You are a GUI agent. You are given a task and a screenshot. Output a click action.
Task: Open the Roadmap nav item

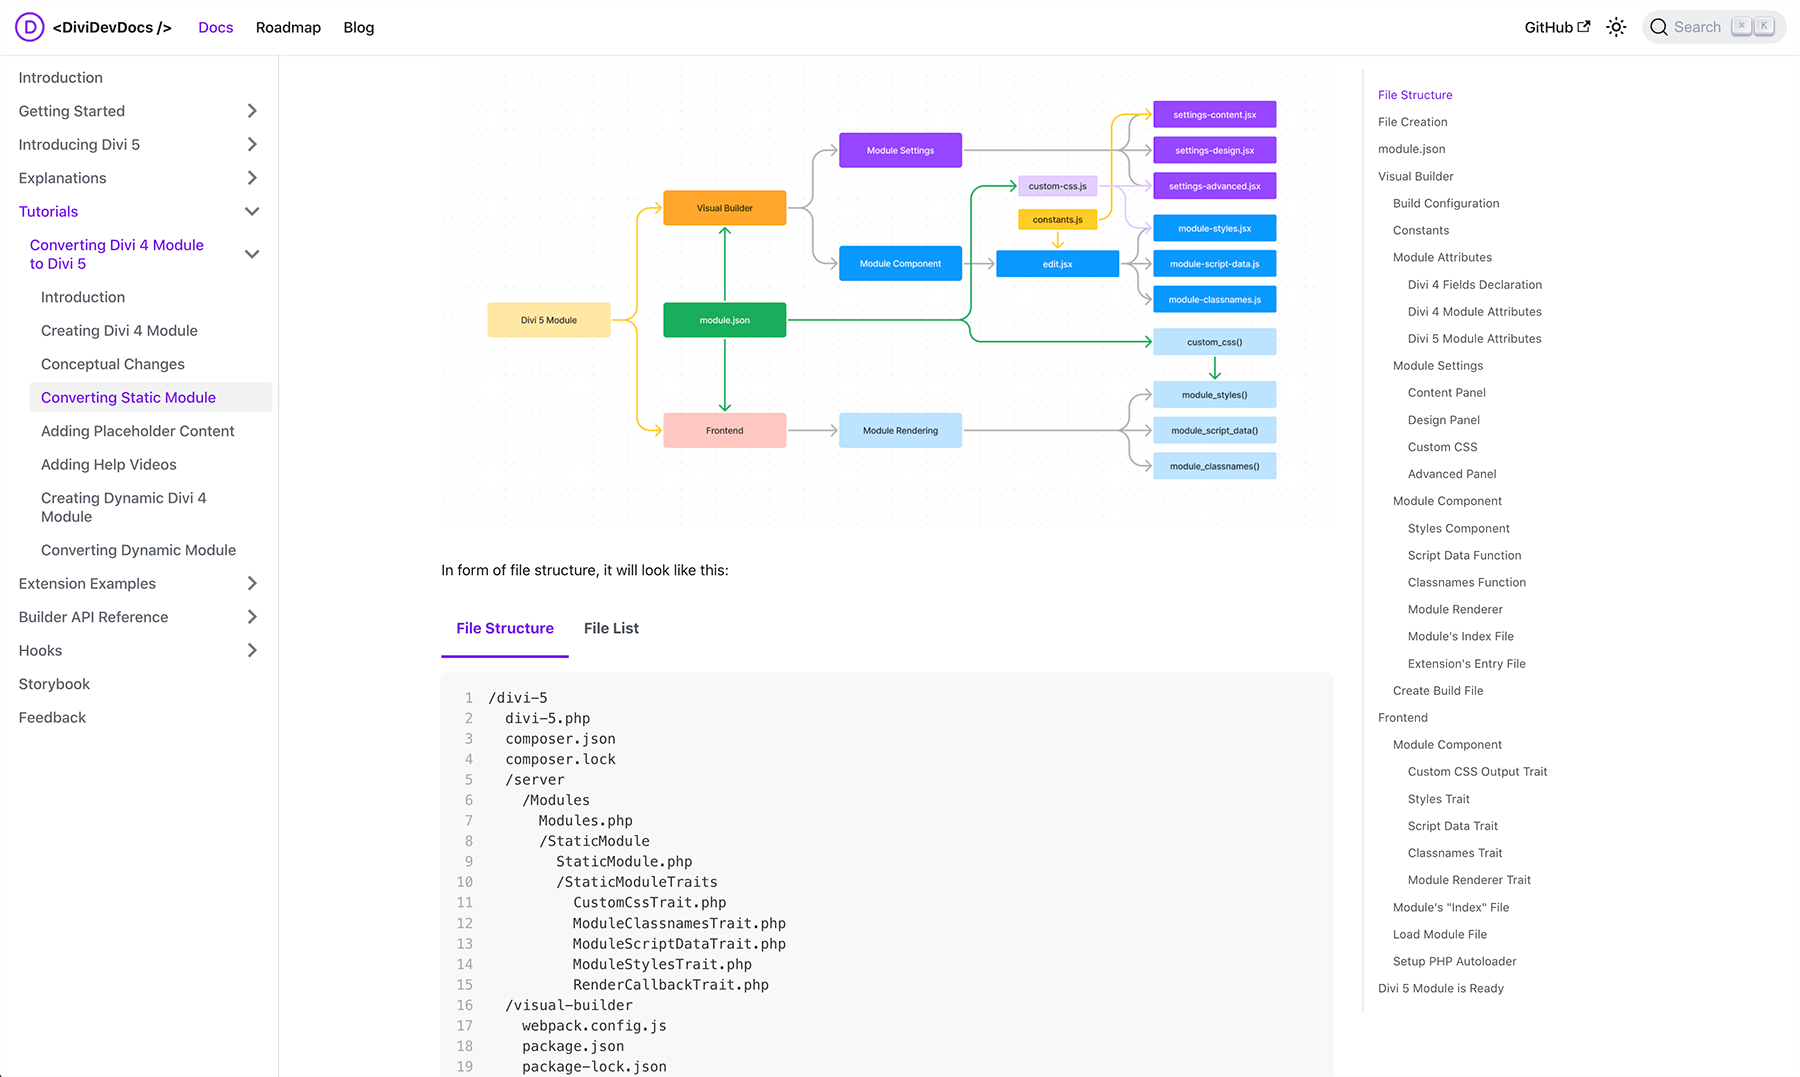288,27
